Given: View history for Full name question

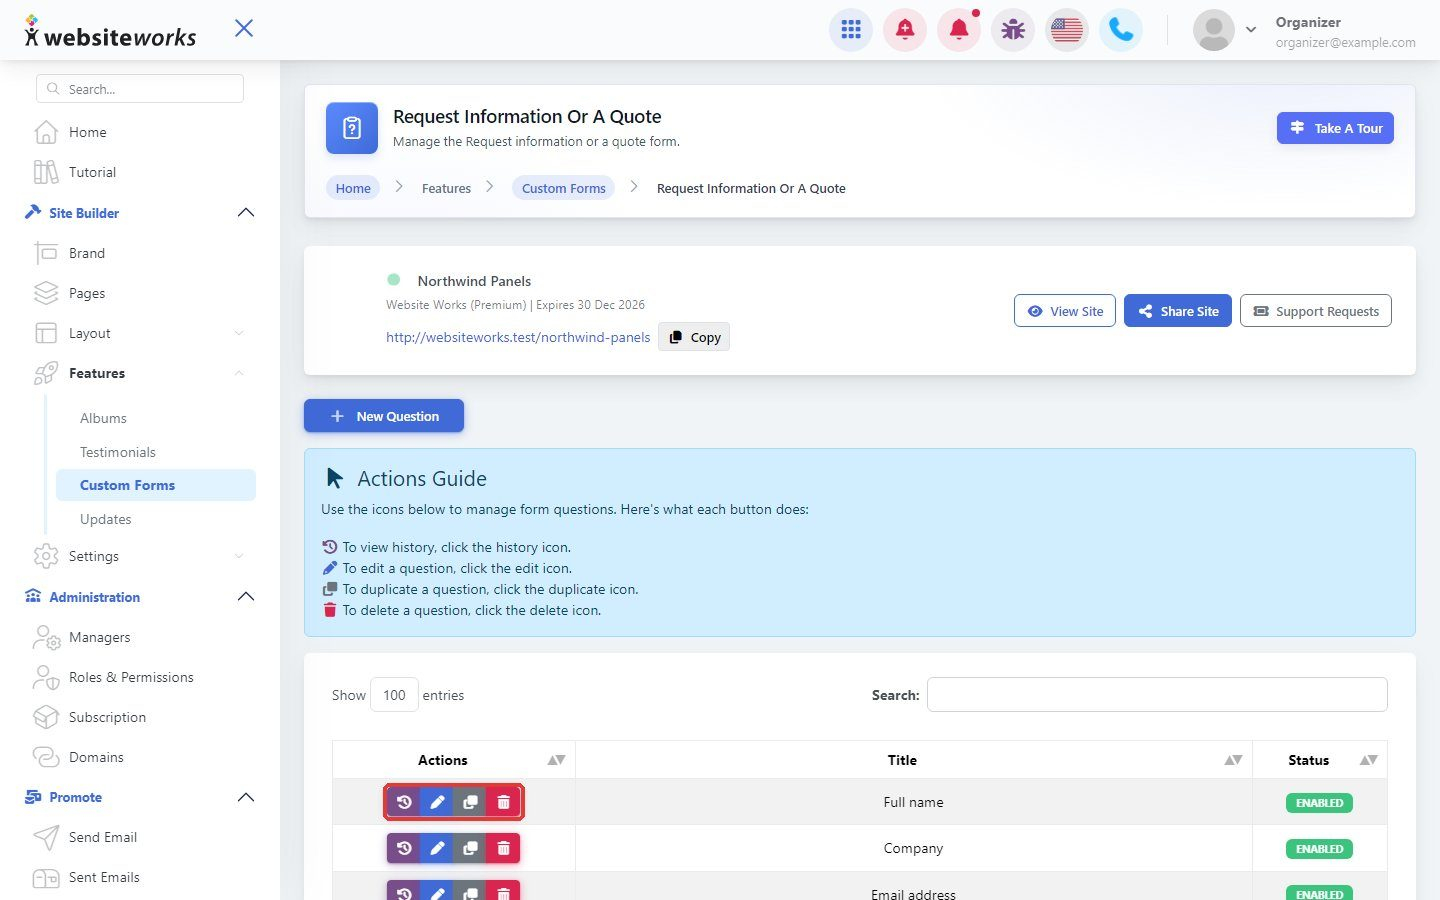Looking at the screenshot, I should coord(404,802).
